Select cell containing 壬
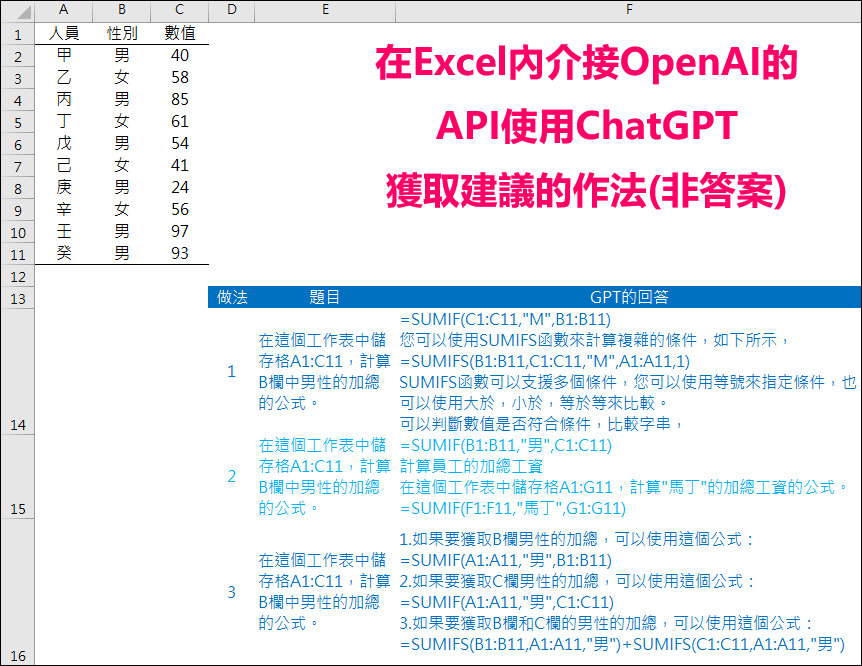The width and height of the screenshot is (862, 666). pos(64,232)
